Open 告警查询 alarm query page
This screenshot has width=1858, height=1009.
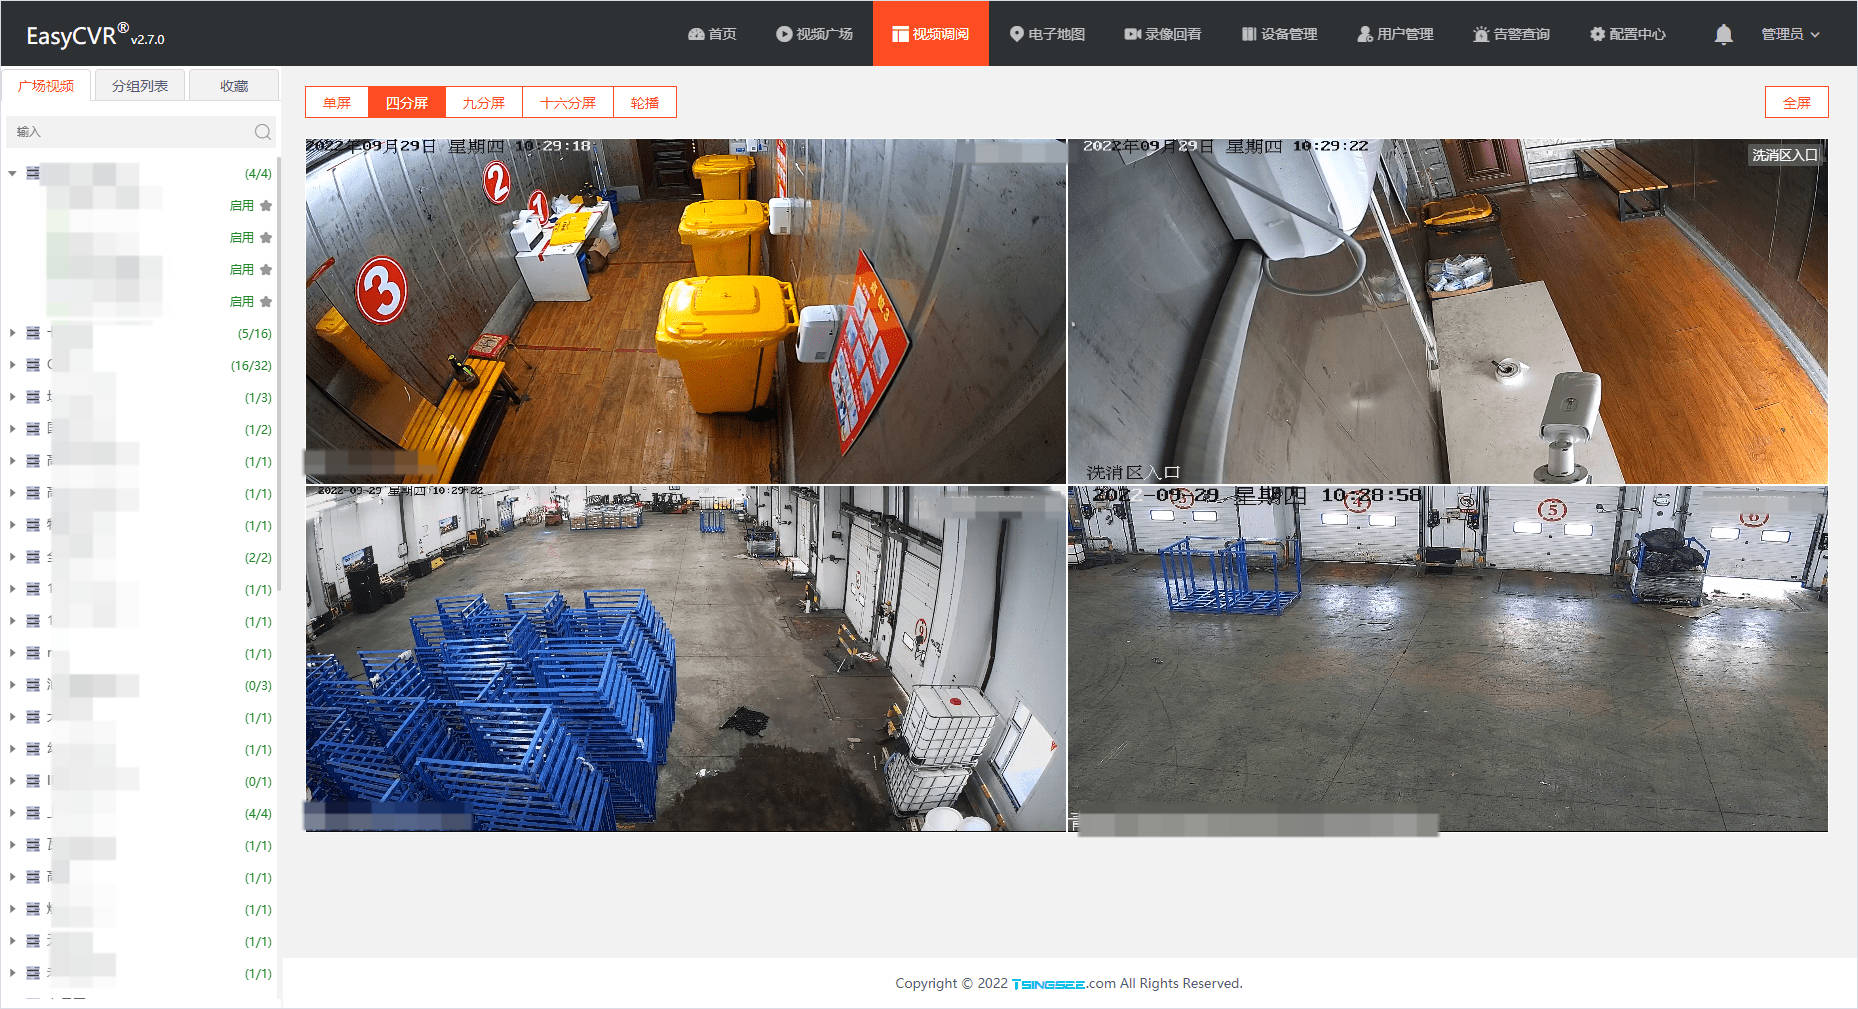tap(1511, 34)
